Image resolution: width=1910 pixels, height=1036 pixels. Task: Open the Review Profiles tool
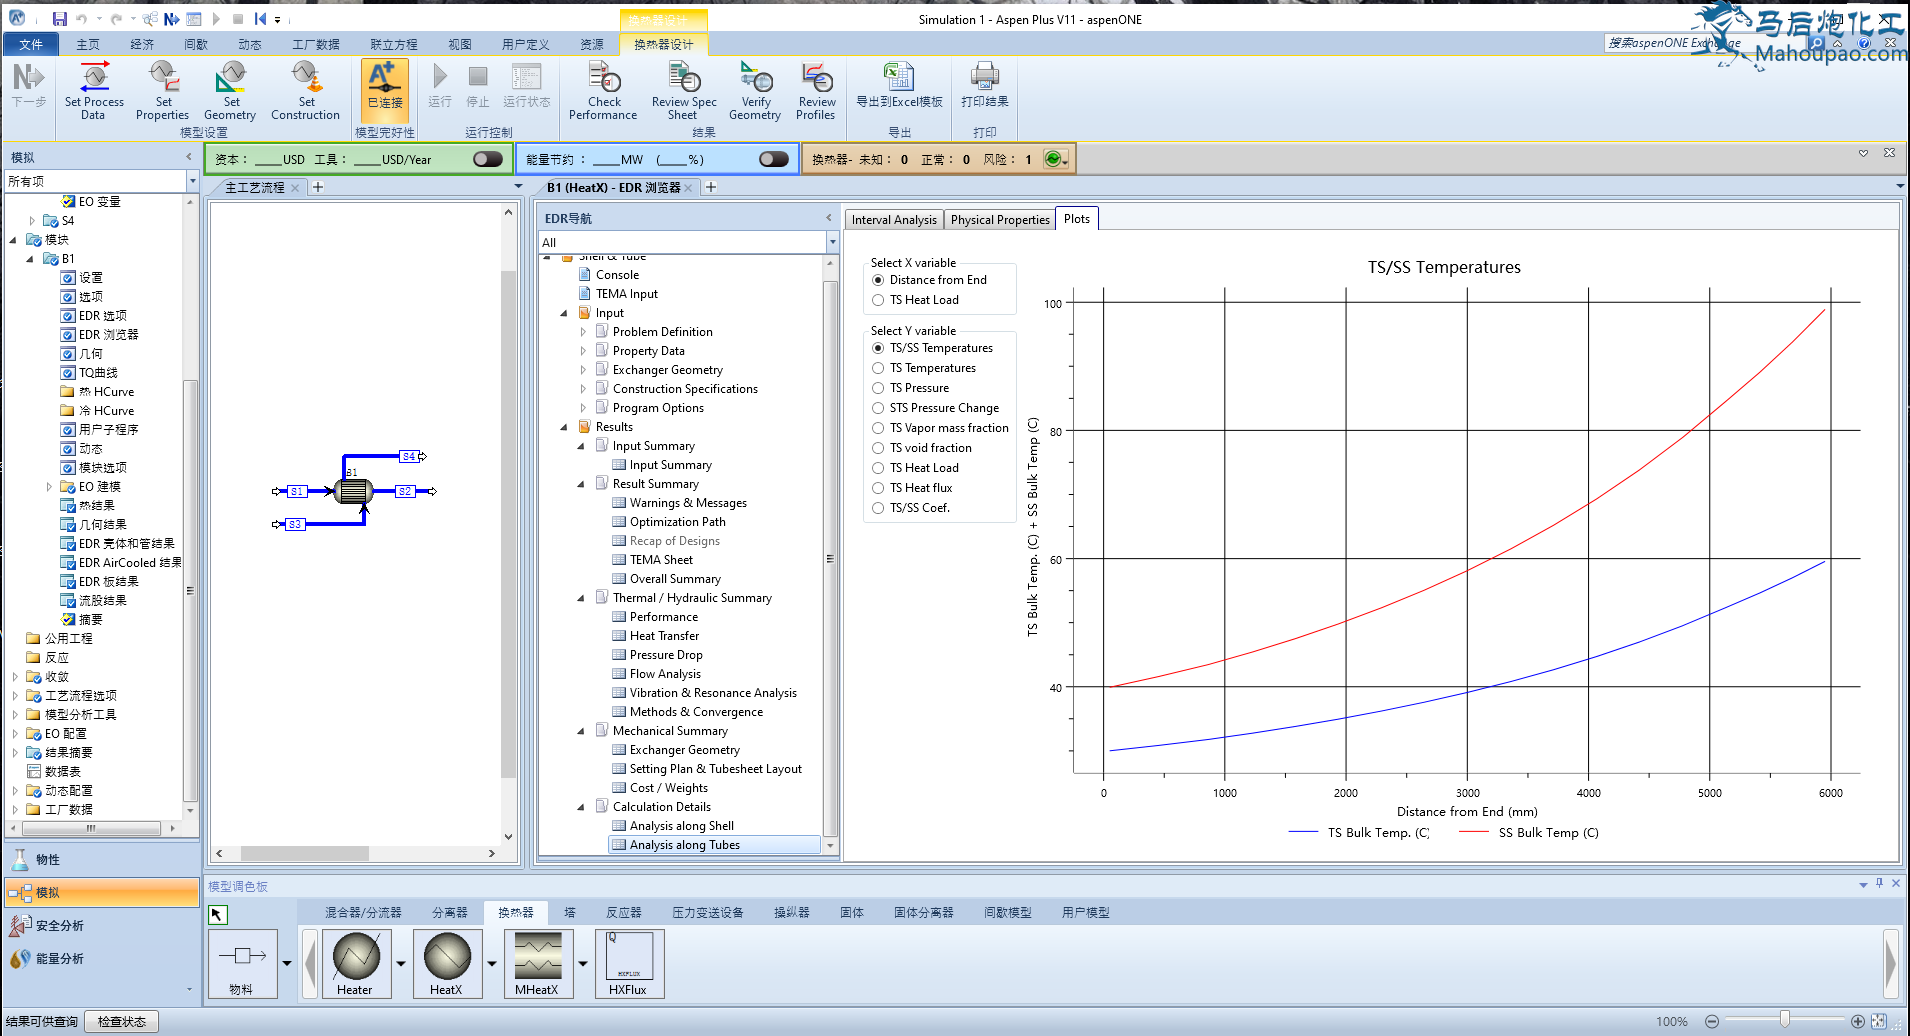816,78
